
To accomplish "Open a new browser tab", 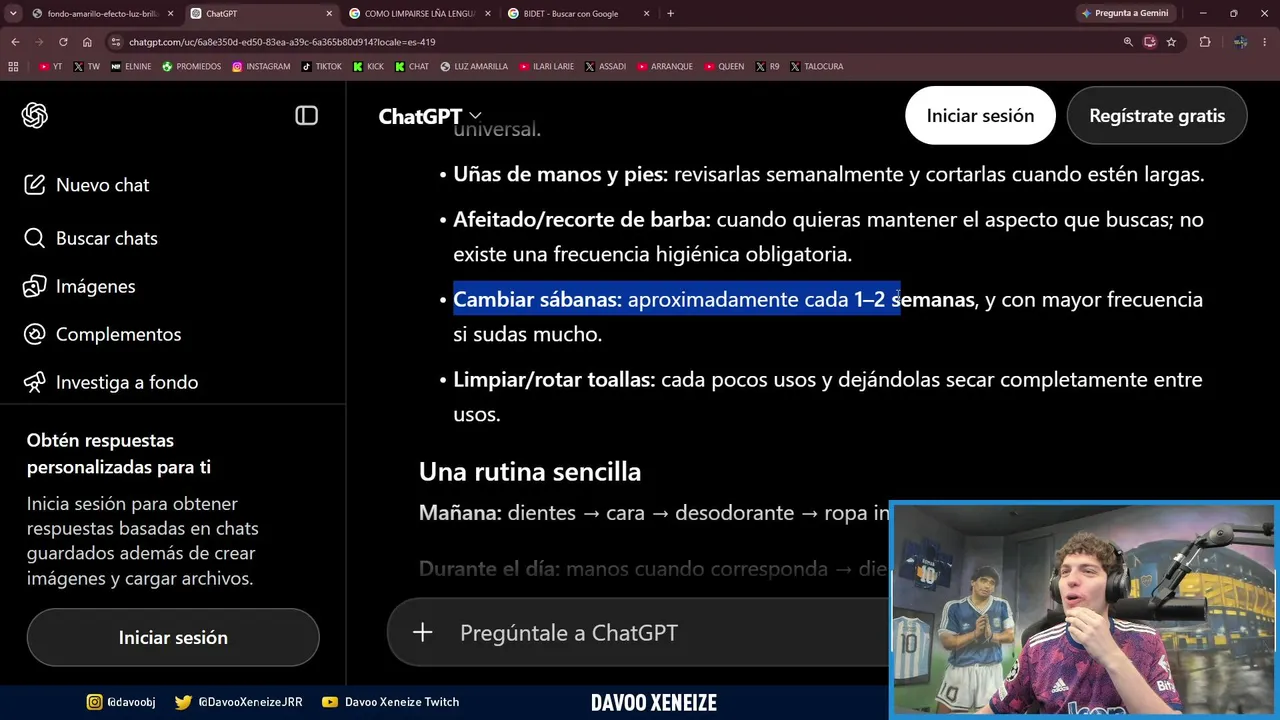I will 670,14.
